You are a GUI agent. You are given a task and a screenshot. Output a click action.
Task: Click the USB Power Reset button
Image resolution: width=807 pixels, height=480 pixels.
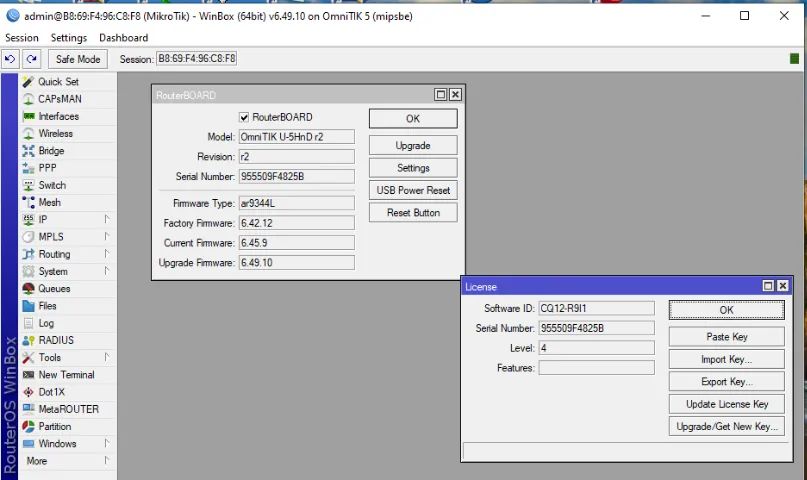click(413, 190)
